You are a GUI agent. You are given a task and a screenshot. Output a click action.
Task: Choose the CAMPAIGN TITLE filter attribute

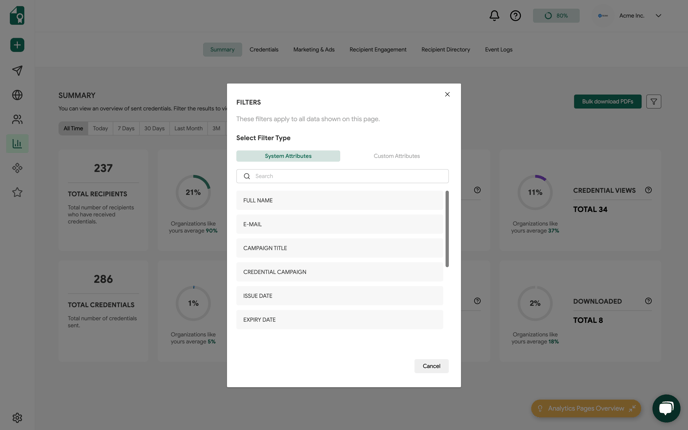pyautogui.click(x=340, y=248)
